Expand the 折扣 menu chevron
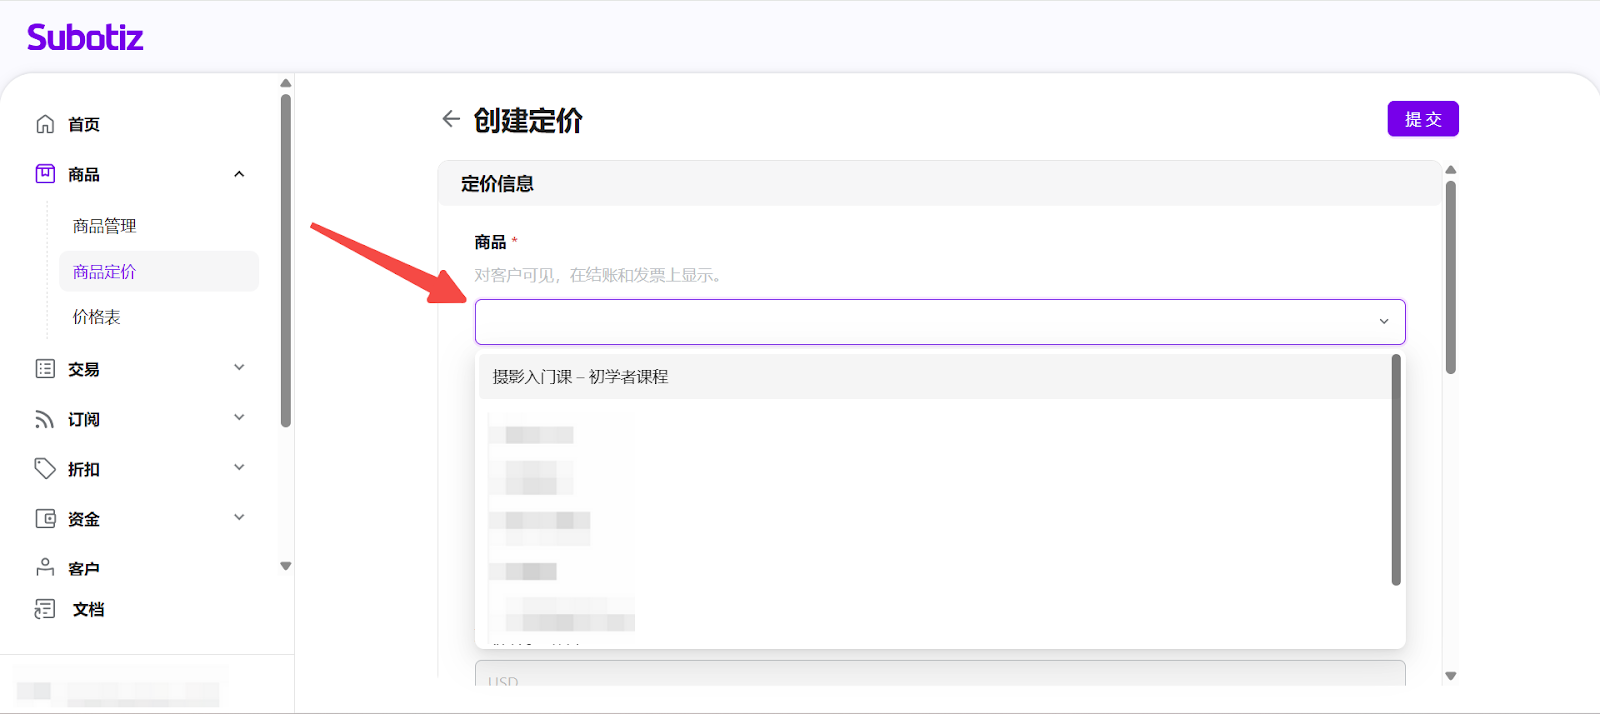 pos(239,467)
